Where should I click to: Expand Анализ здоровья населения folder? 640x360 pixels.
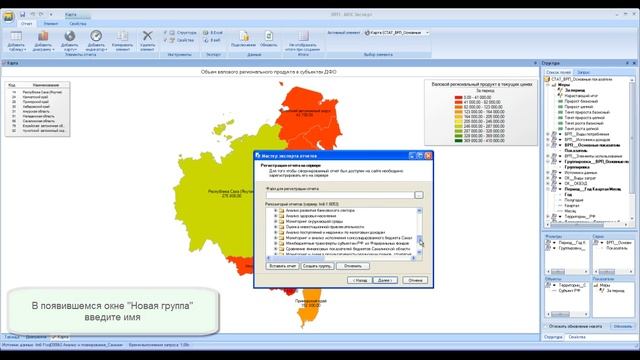pos(276,216)
